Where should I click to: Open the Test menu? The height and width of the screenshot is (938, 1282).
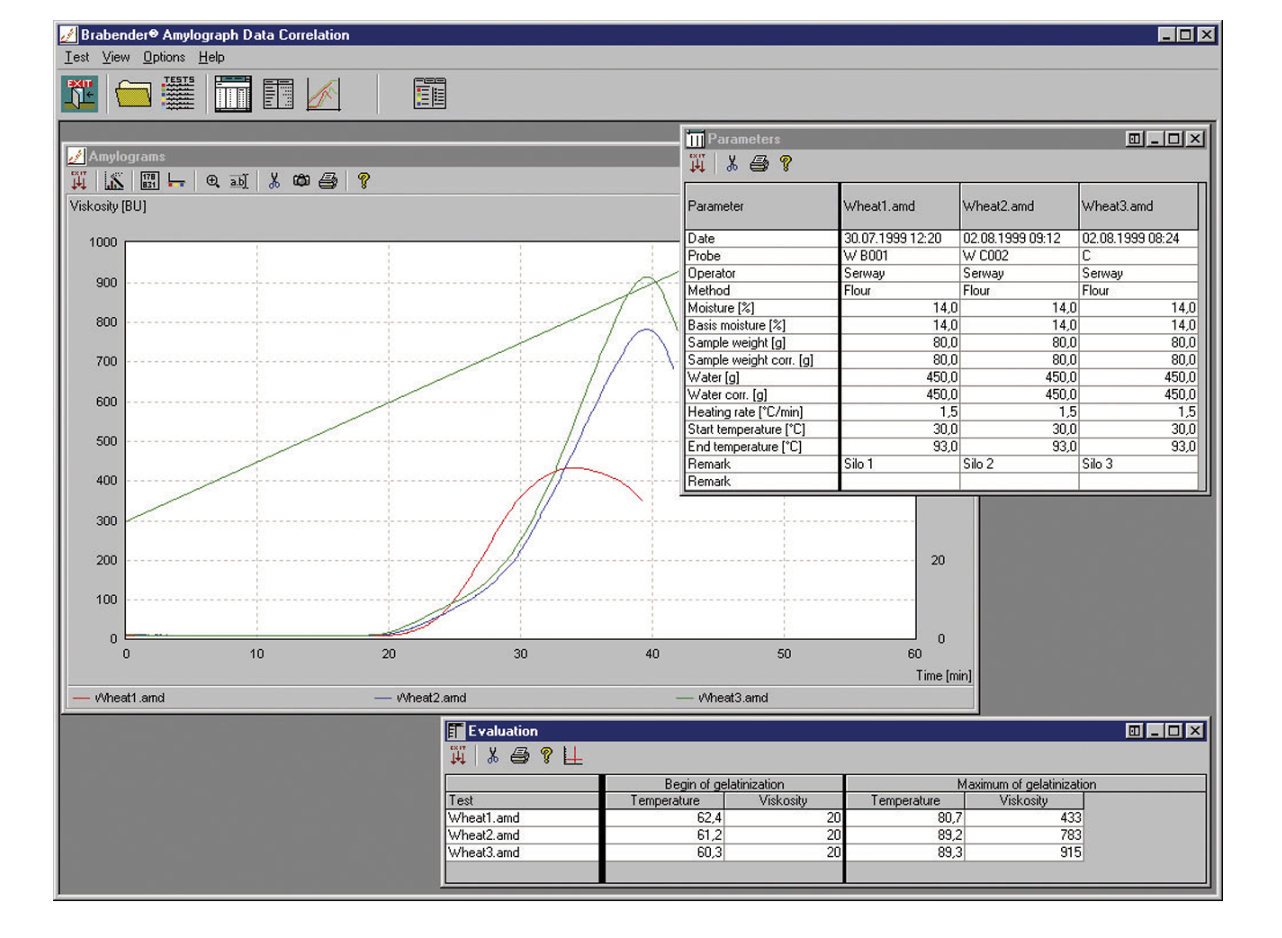tap(77, 57)
